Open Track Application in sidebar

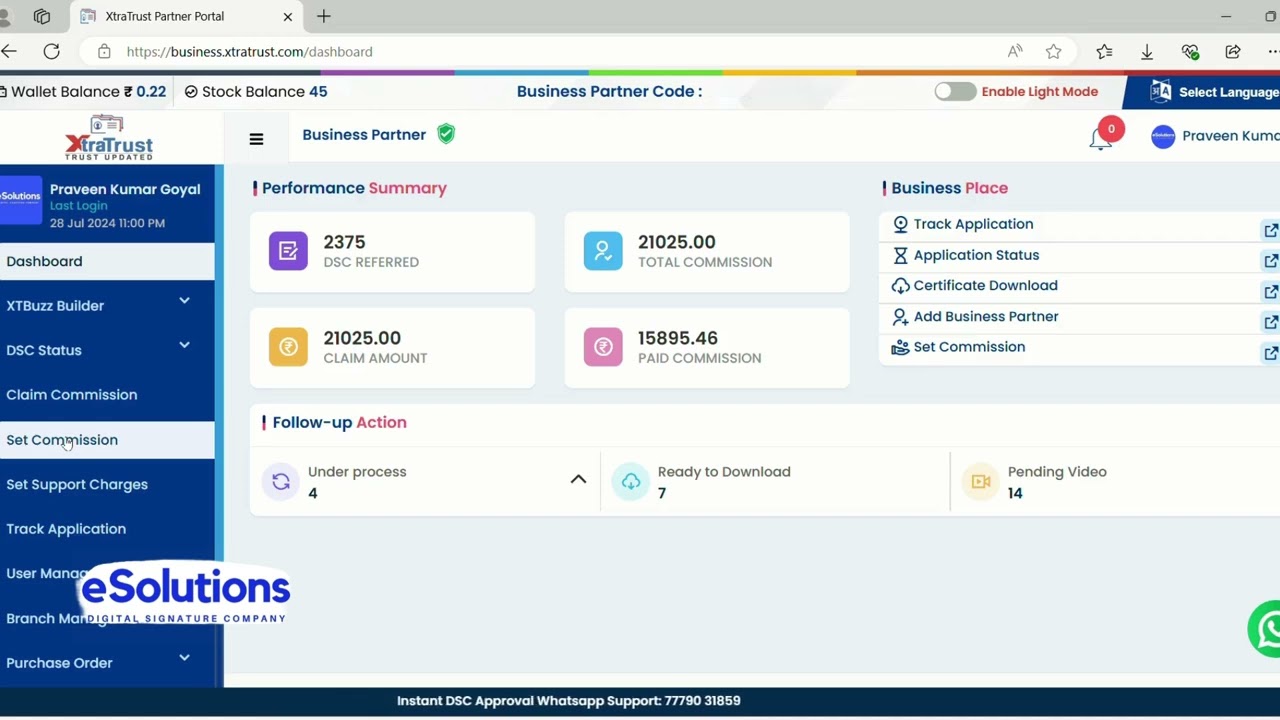tap(107, 529)
